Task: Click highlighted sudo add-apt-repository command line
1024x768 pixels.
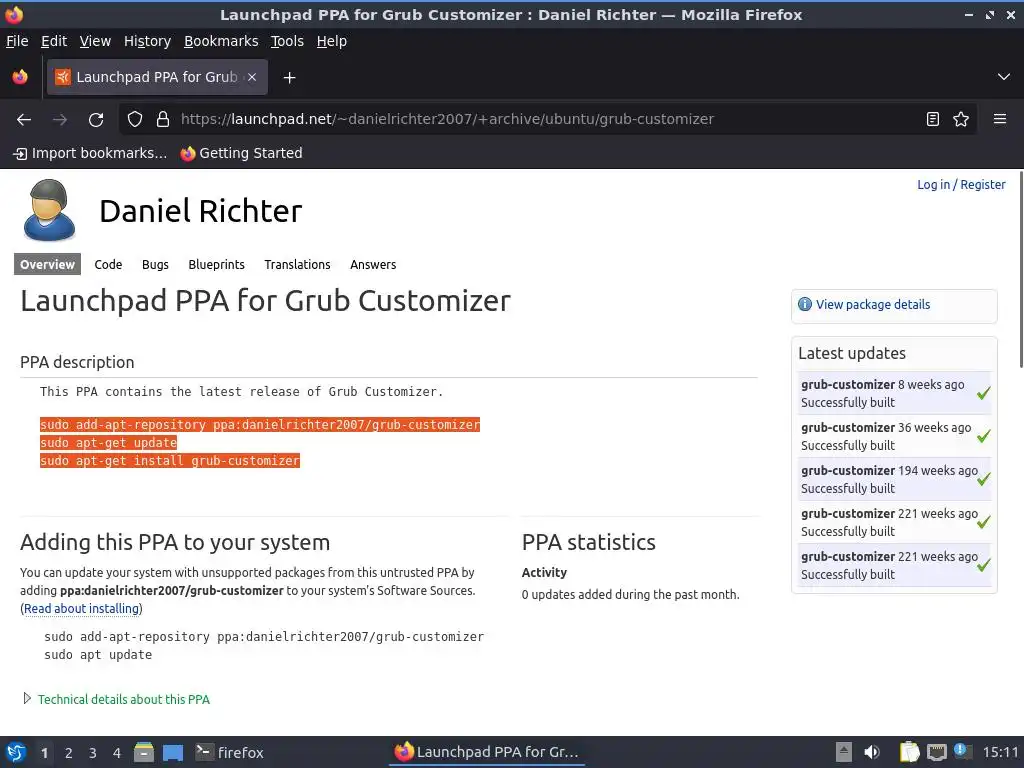Action: coord(260,424)
